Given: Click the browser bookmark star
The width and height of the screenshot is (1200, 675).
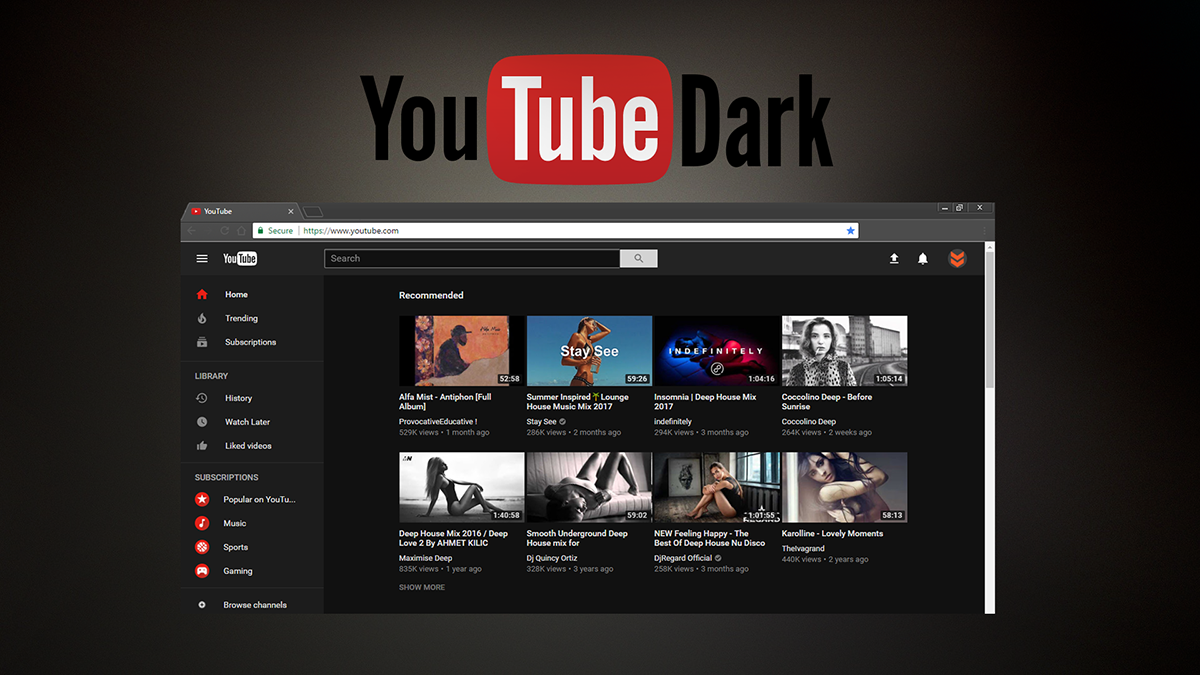Looking at the screenshot, I should pos(851,230).
